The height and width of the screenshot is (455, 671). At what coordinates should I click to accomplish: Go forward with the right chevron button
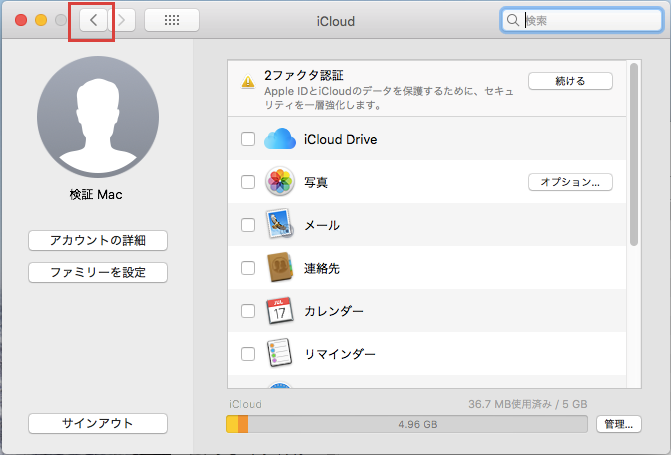point(122,20)
